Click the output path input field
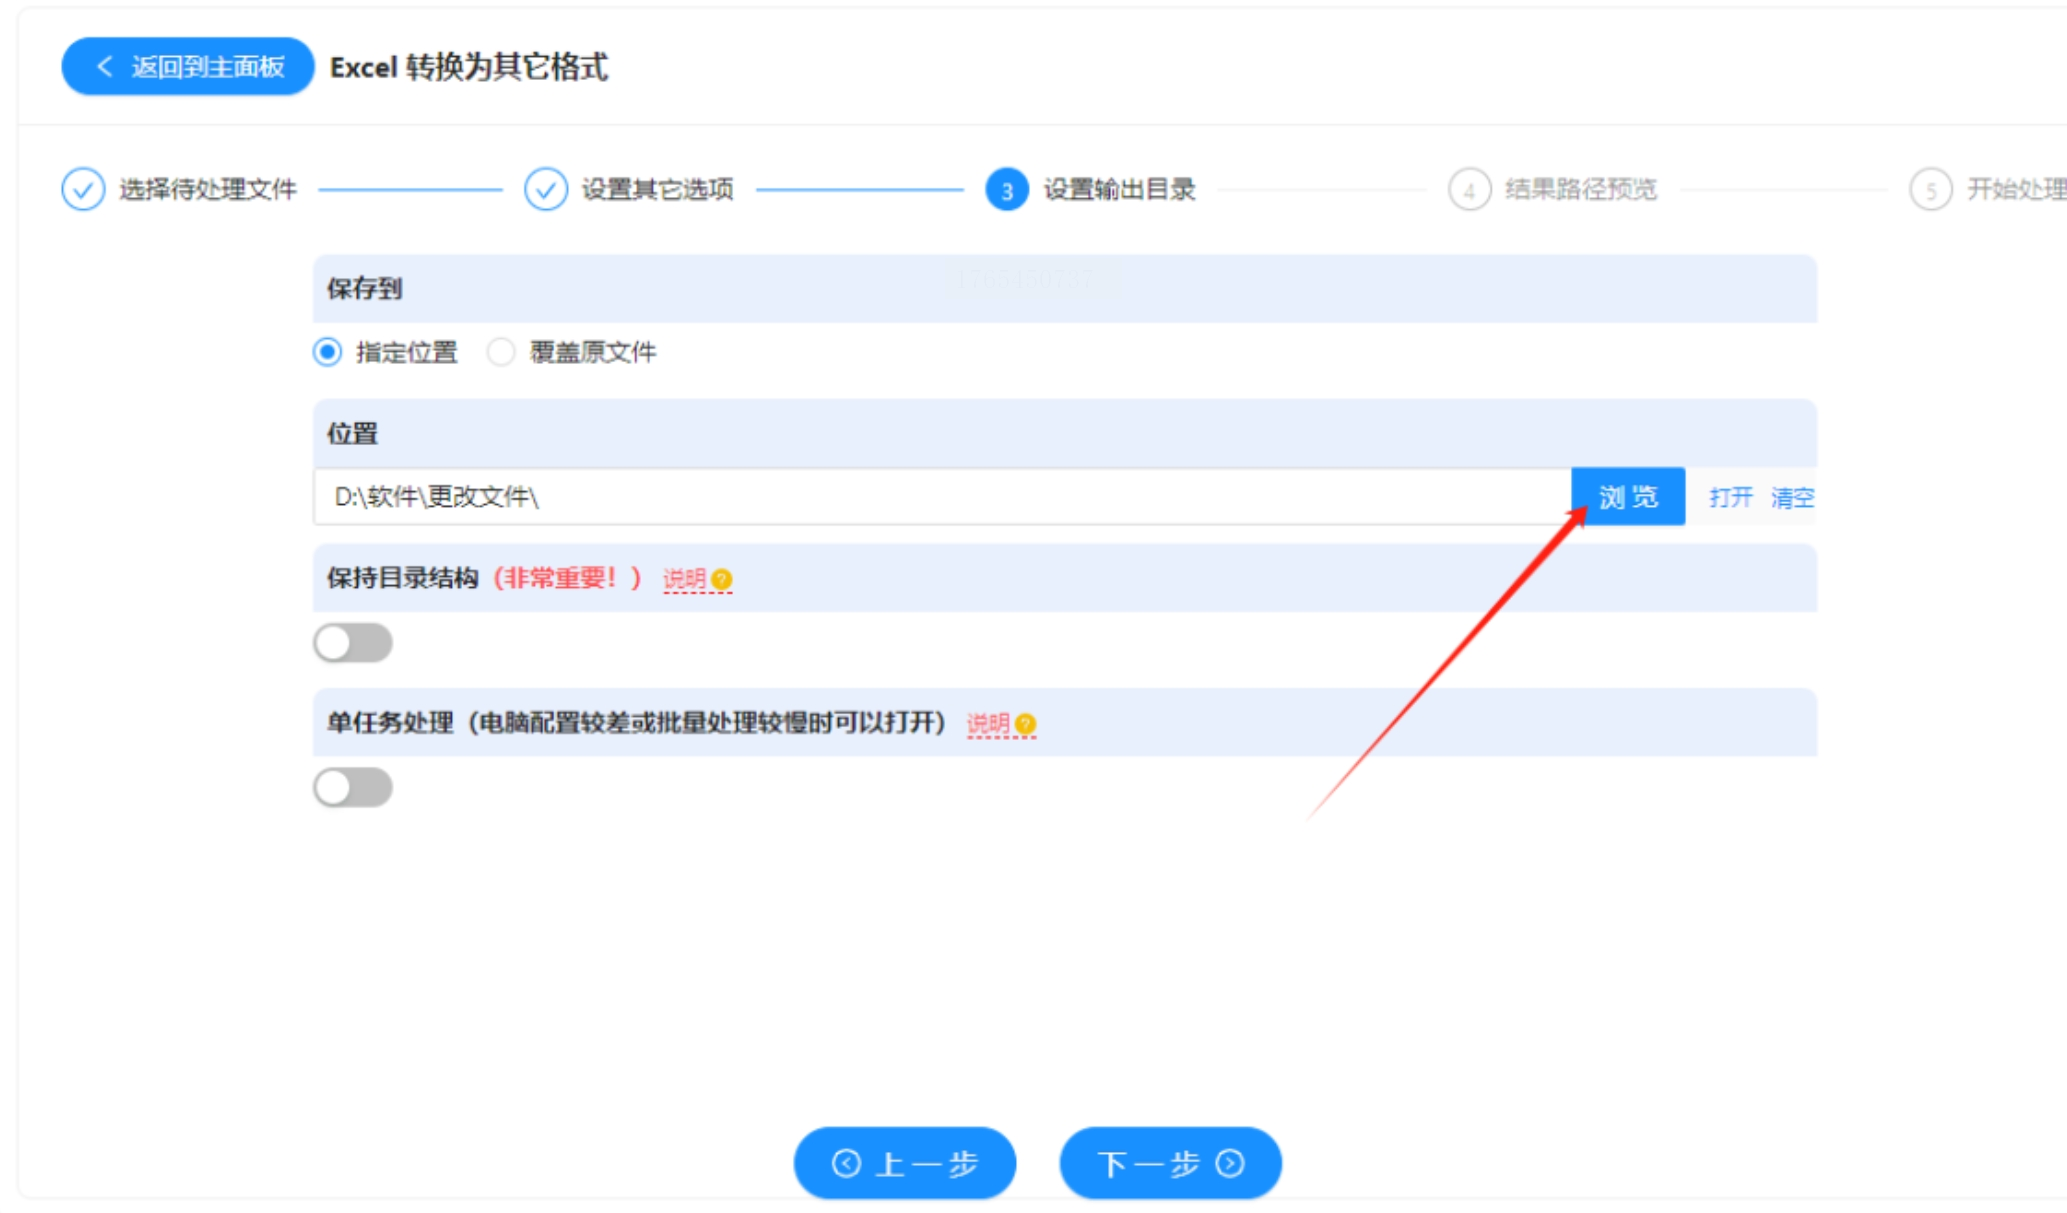The height and width of the screenshot is (1213, 2067). point(940,497)
